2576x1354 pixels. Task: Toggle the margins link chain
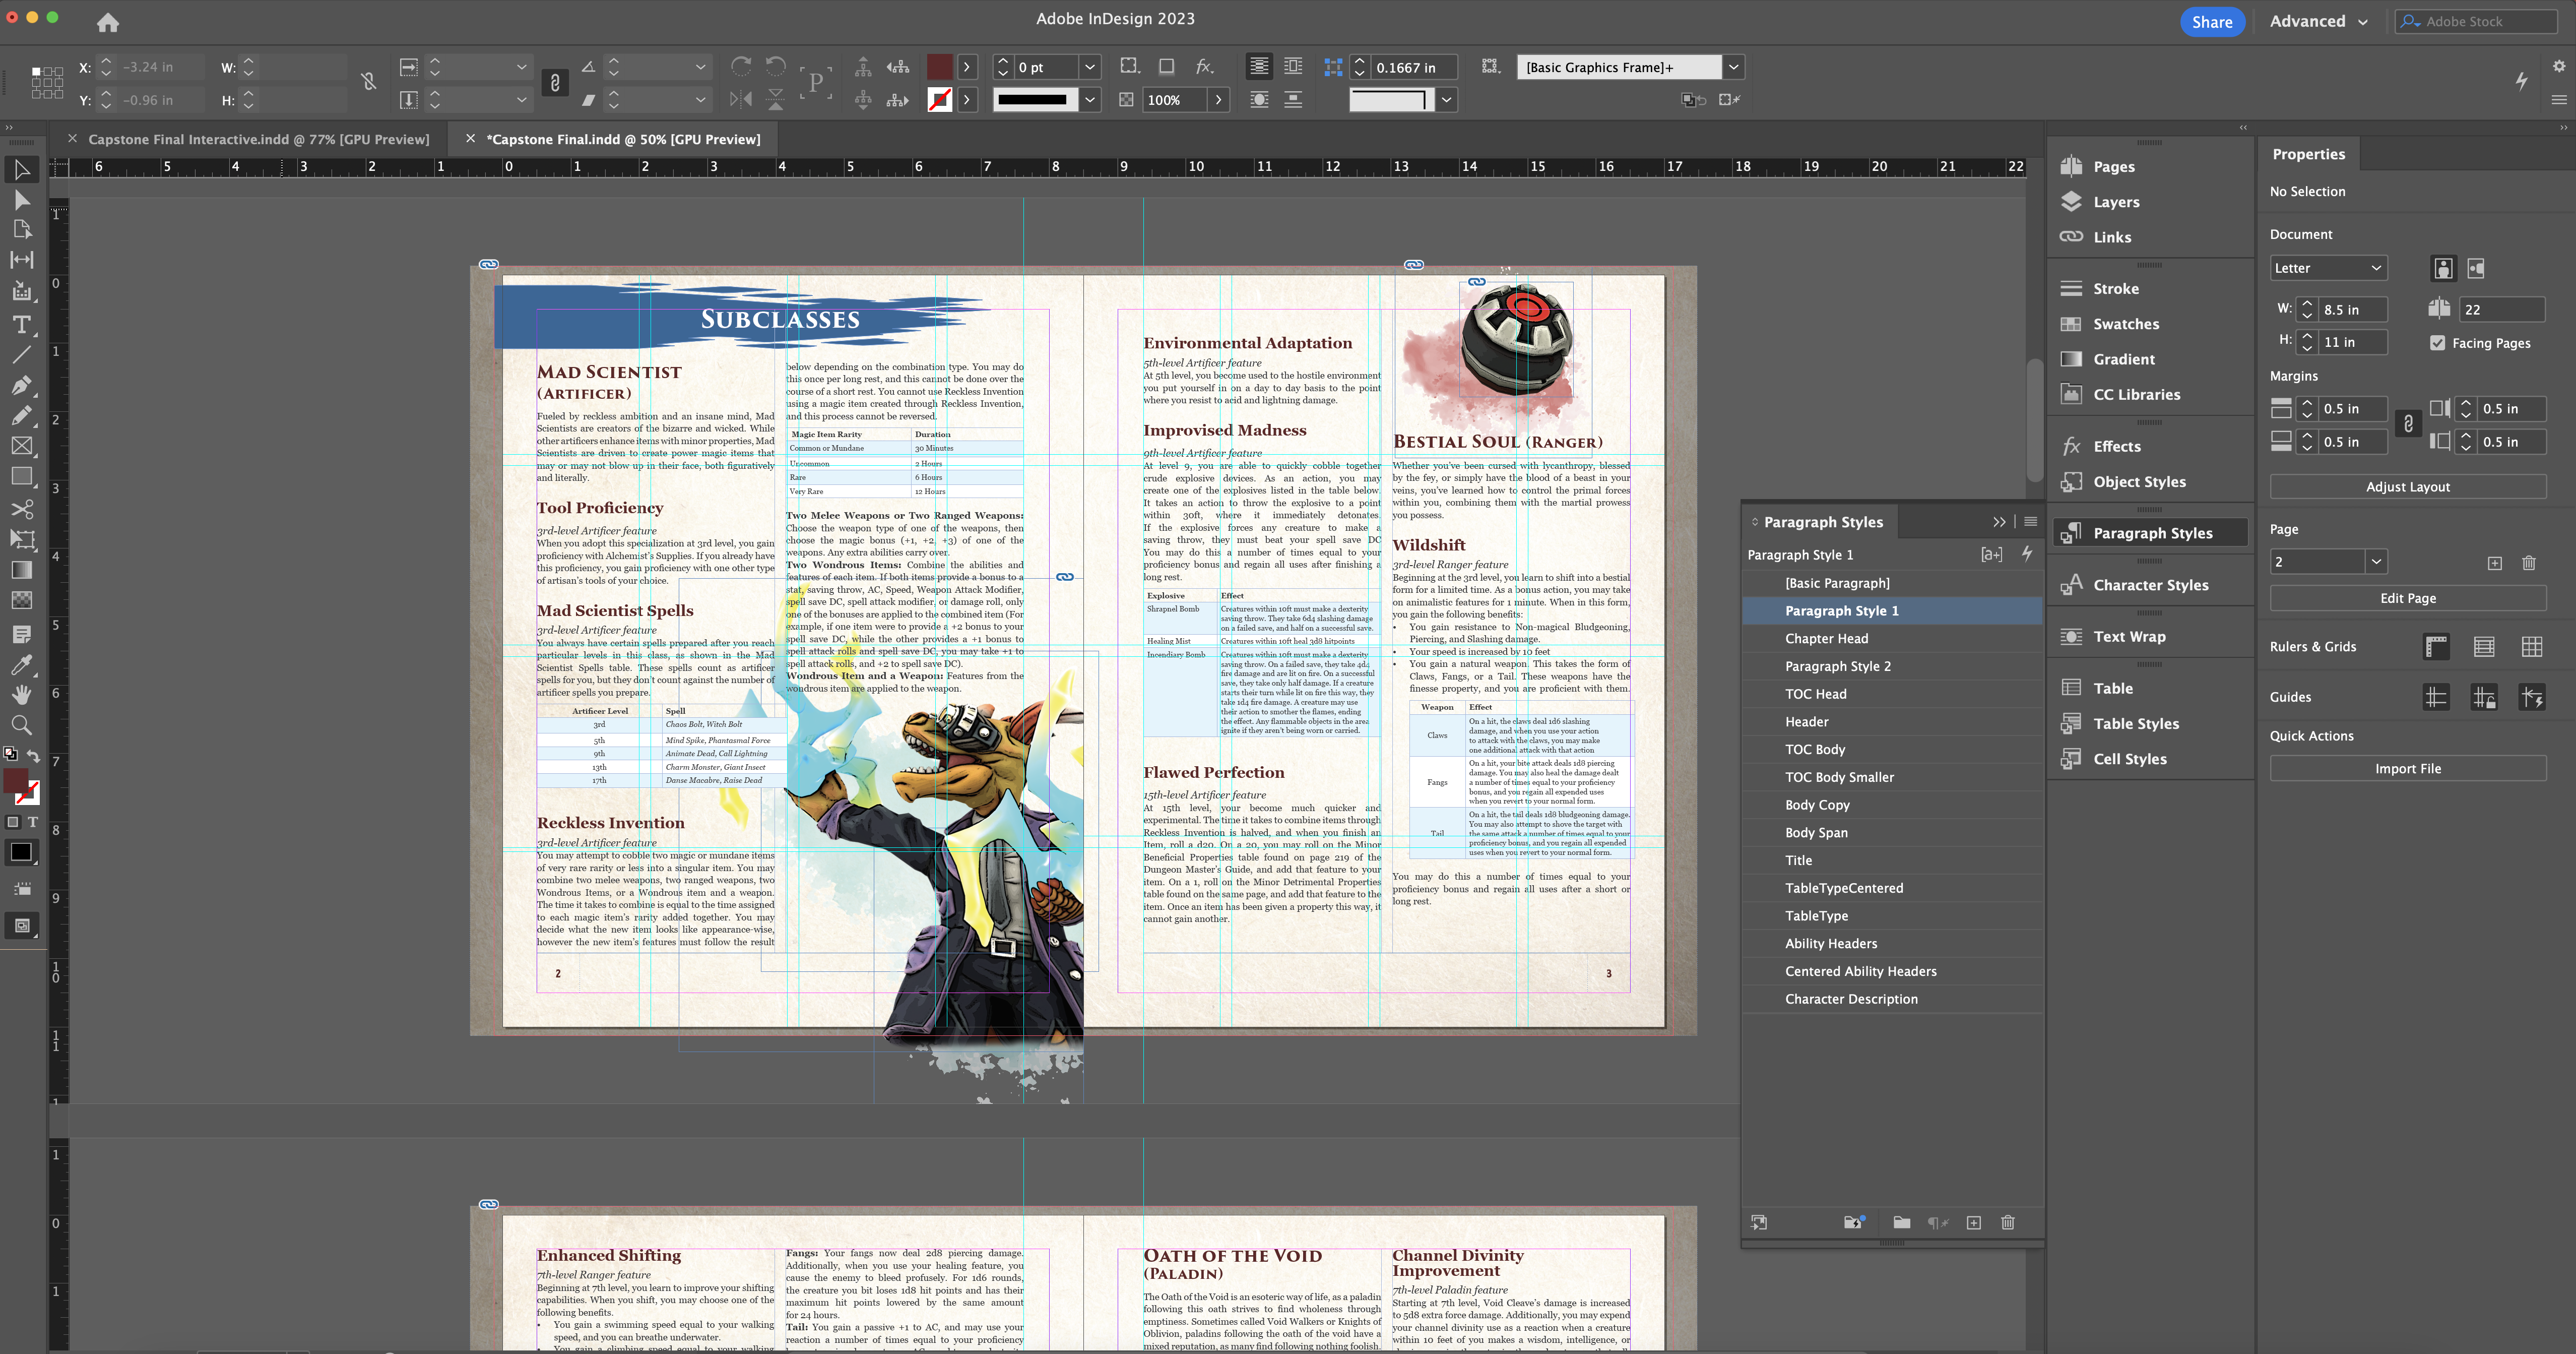click(2408, 425)
